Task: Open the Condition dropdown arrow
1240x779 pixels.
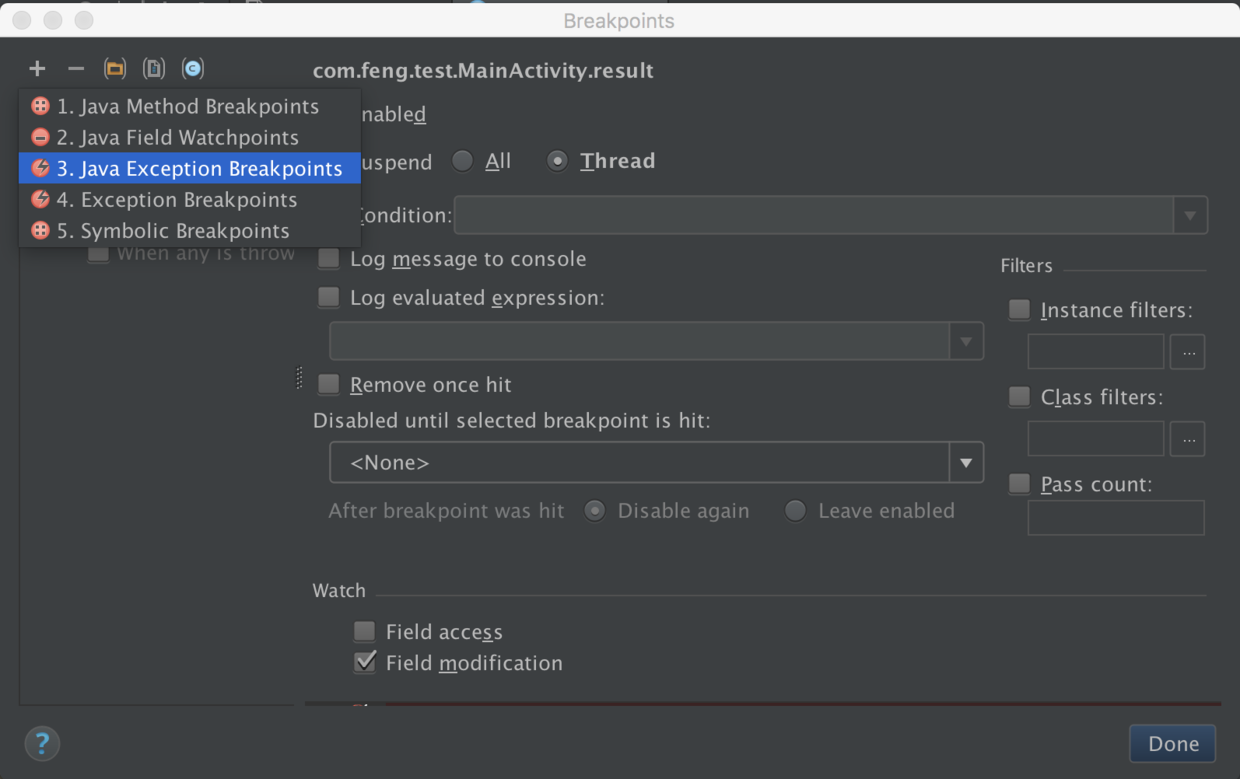Action: 1191,215
